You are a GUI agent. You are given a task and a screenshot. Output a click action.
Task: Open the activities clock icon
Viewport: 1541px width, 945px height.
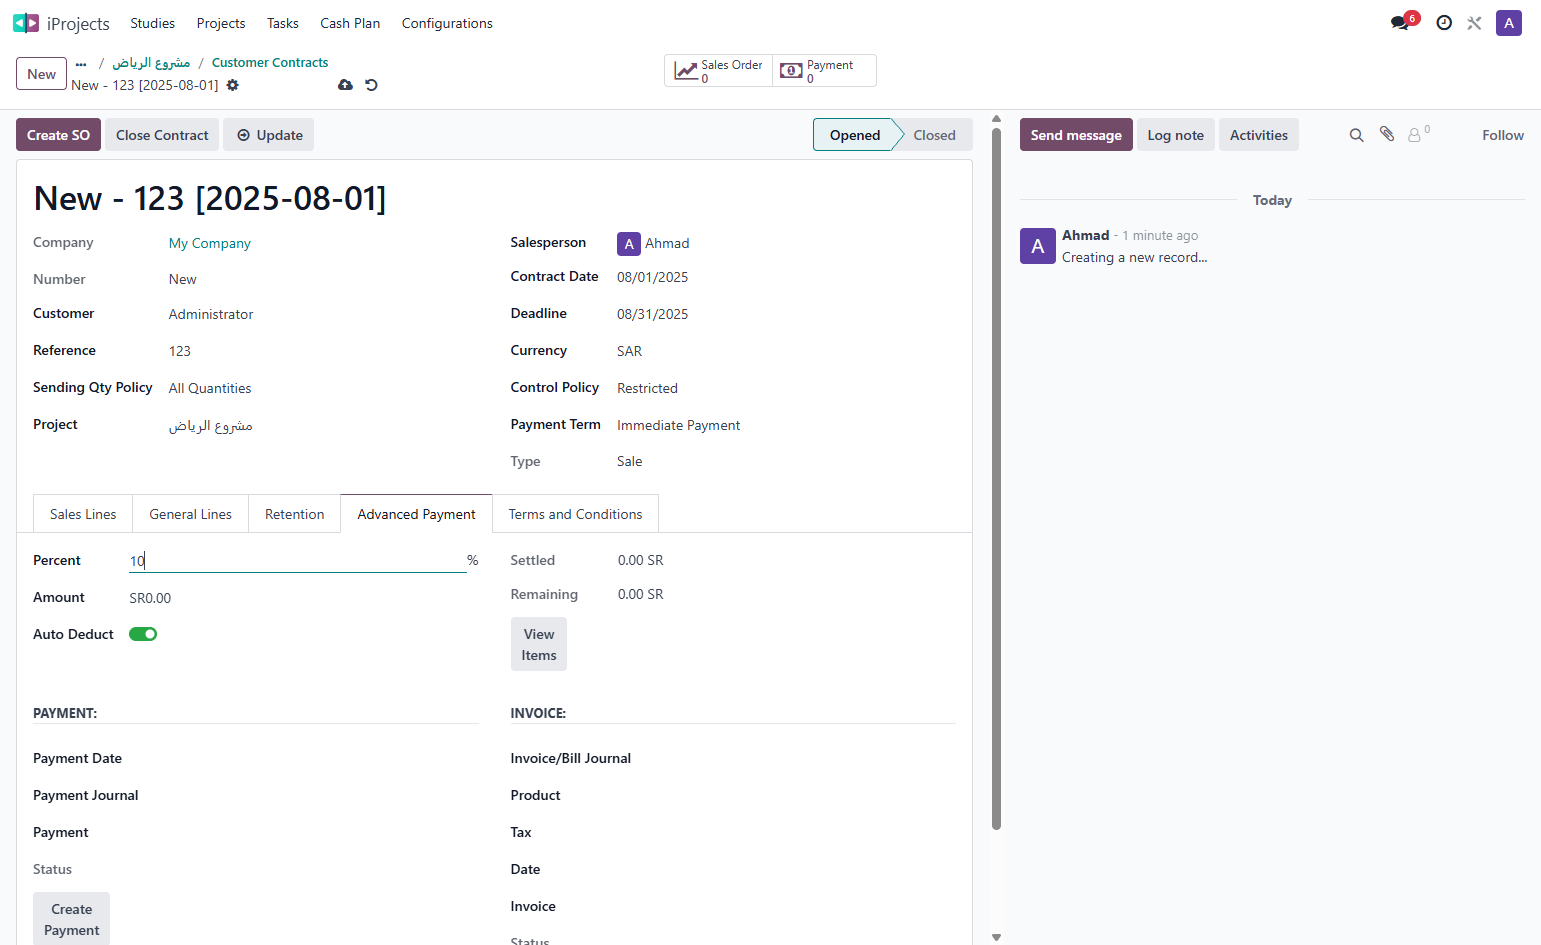(1444, 23)
